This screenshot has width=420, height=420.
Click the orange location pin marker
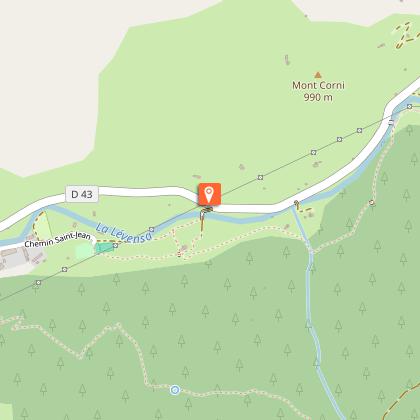point(210,194)
